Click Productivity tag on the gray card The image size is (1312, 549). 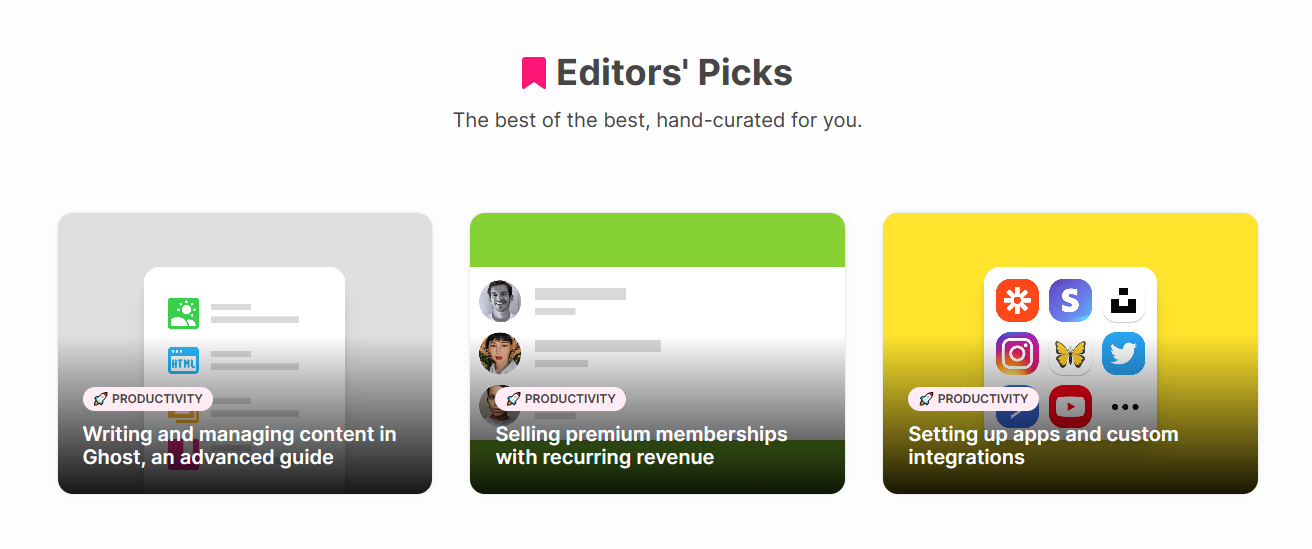tap(148, 399)
